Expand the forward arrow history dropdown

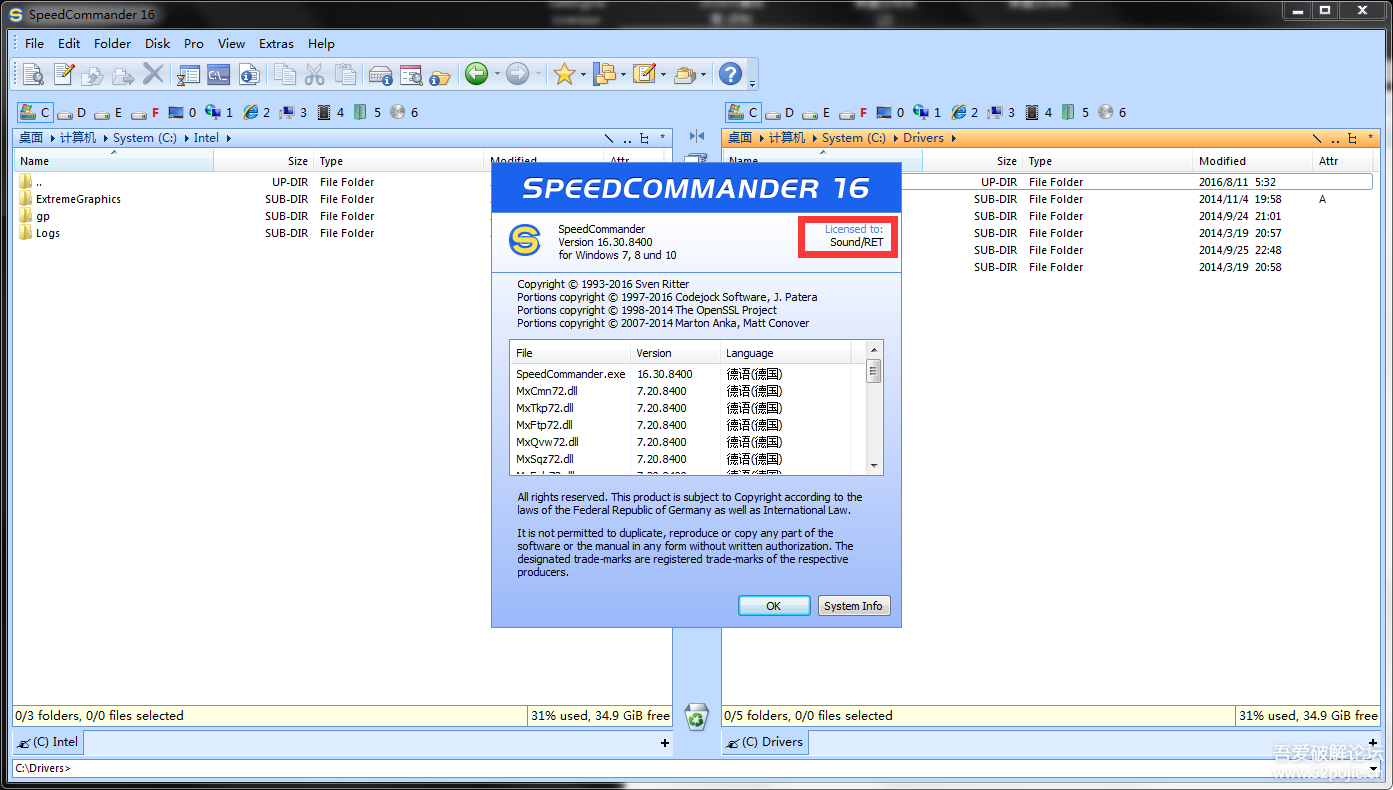coord(538,74)
